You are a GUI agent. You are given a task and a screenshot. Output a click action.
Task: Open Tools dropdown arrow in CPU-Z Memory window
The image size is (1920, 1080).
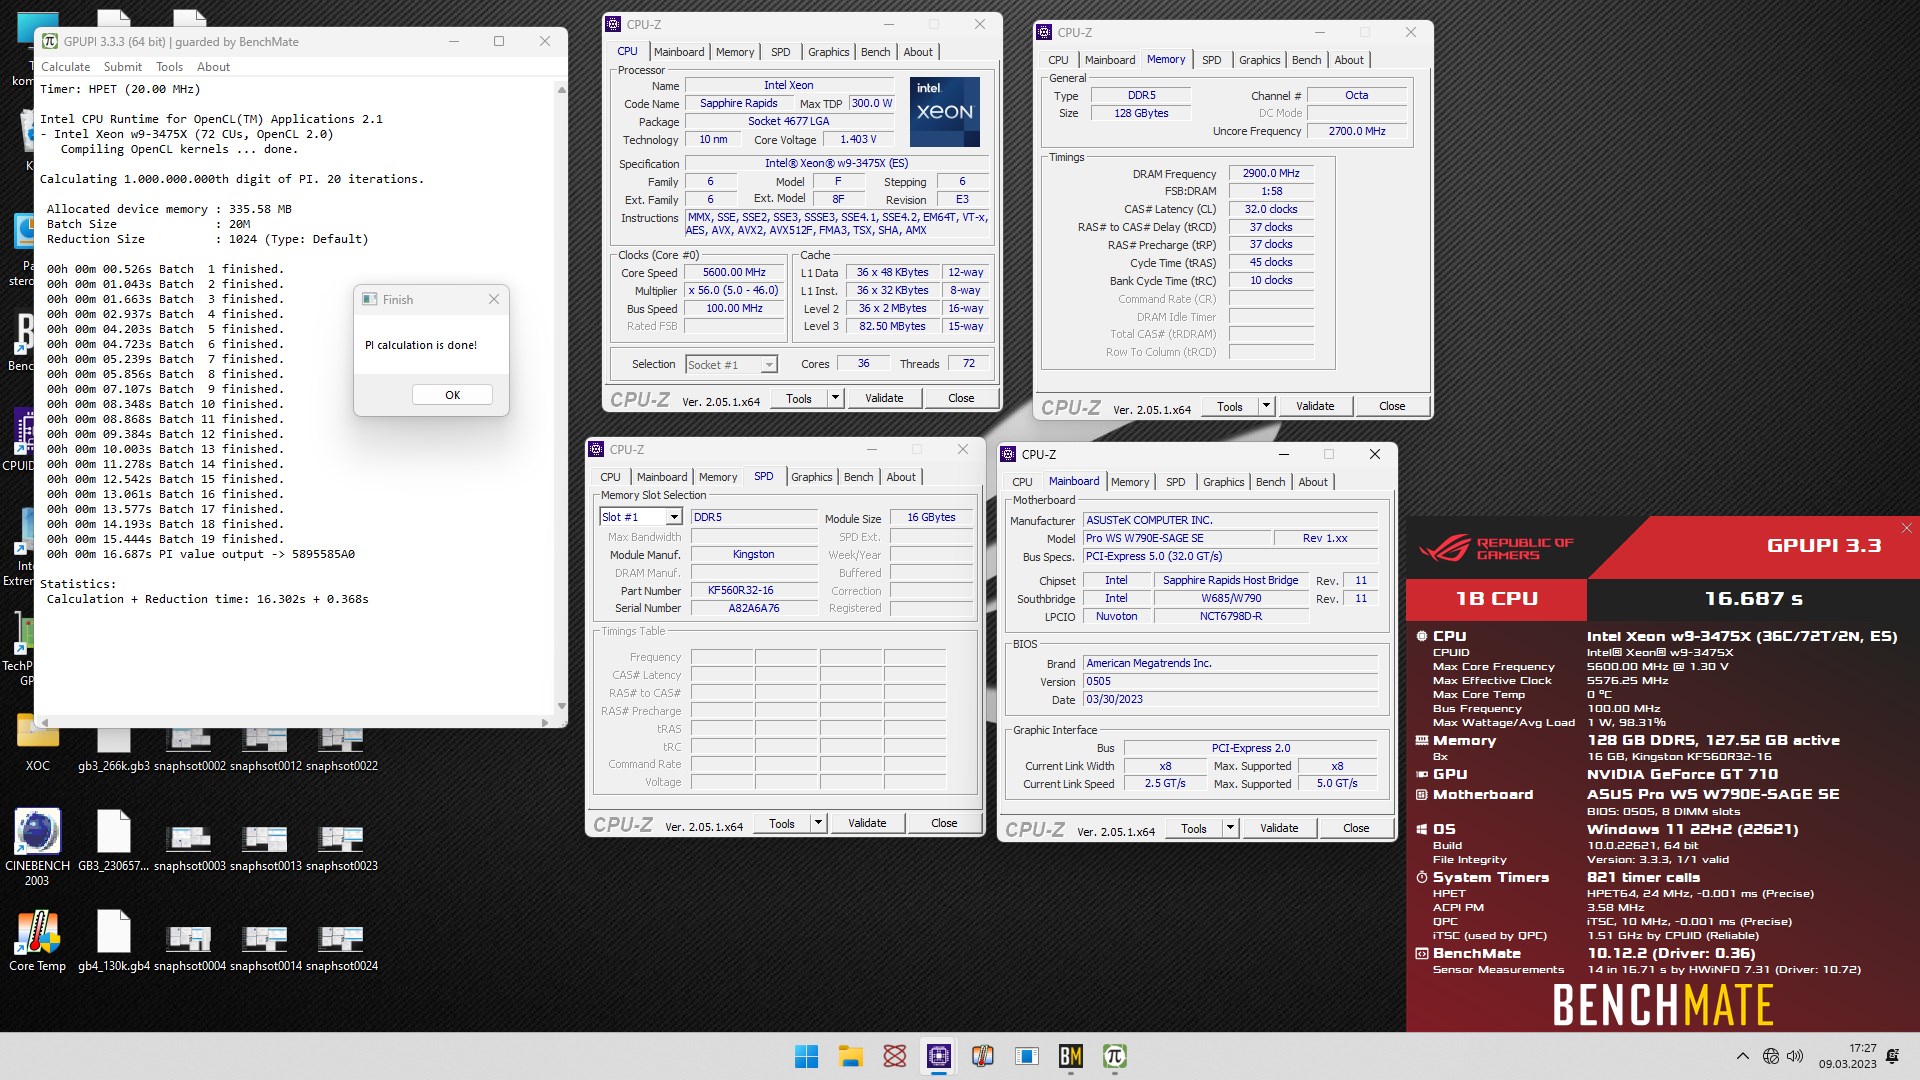tap(1266, 406)
